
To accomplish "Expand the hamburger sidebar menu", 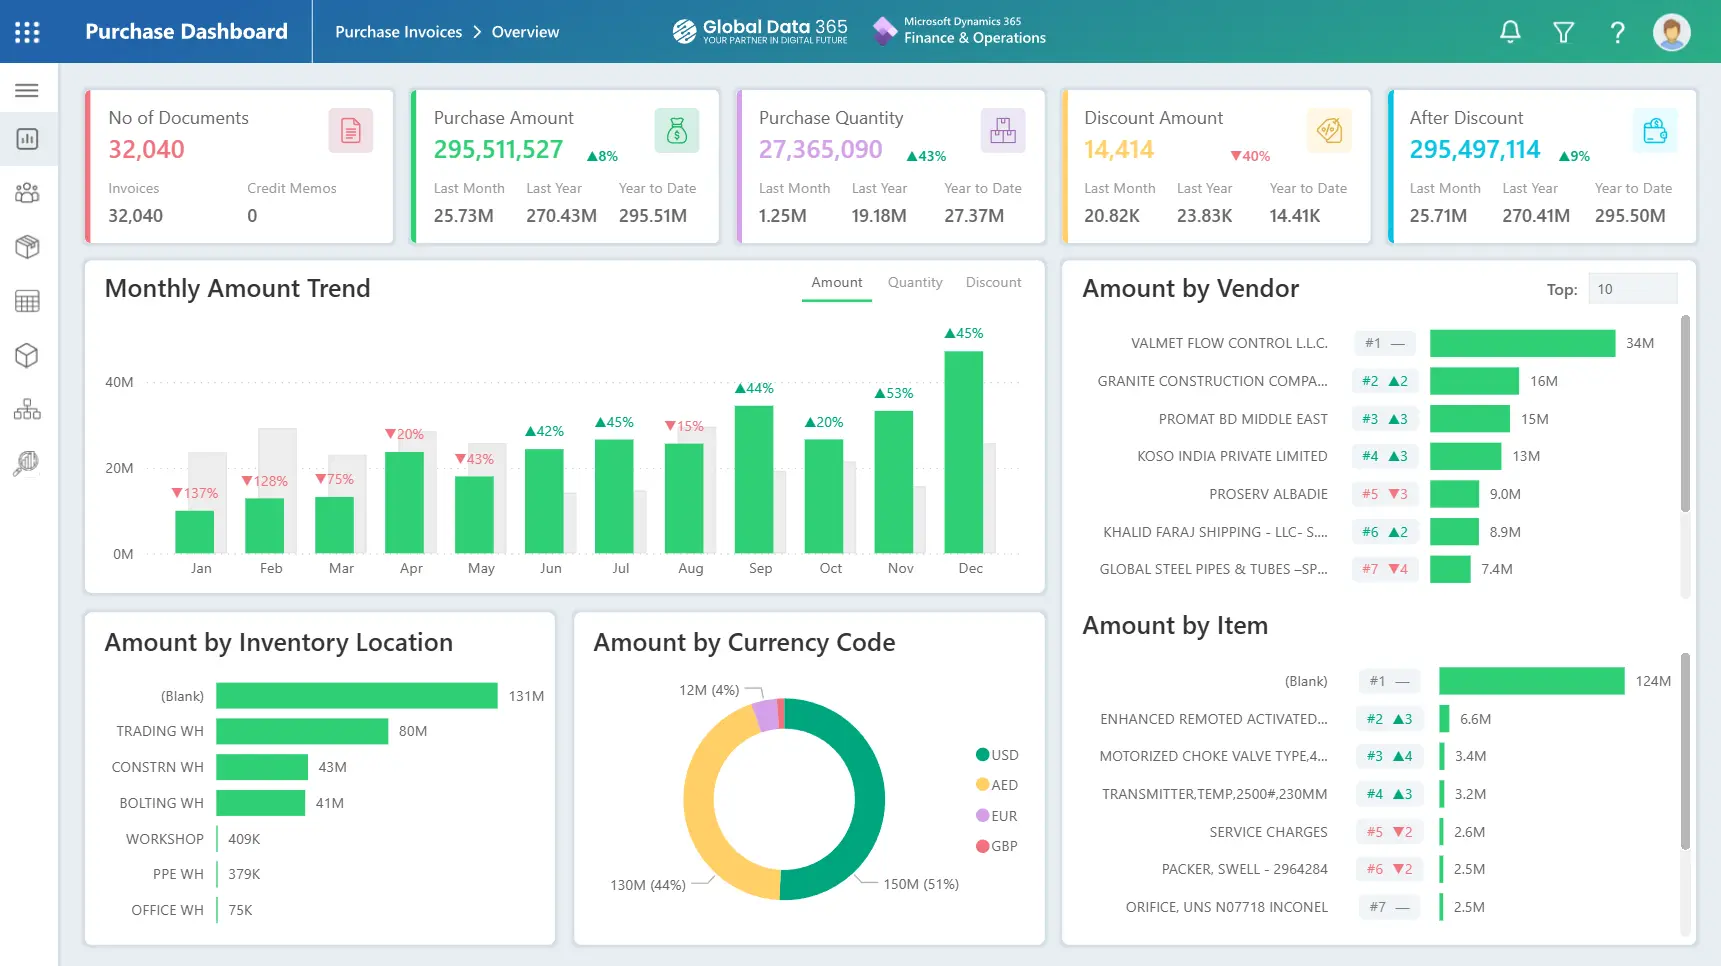I will coord(27,91).
